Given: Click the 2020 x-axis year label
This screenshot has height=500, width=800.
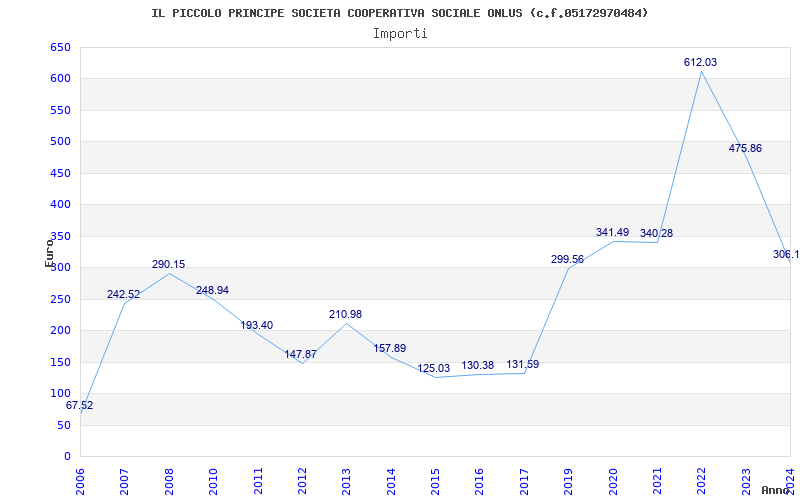Looking at the screenshot, I should 613,481.
